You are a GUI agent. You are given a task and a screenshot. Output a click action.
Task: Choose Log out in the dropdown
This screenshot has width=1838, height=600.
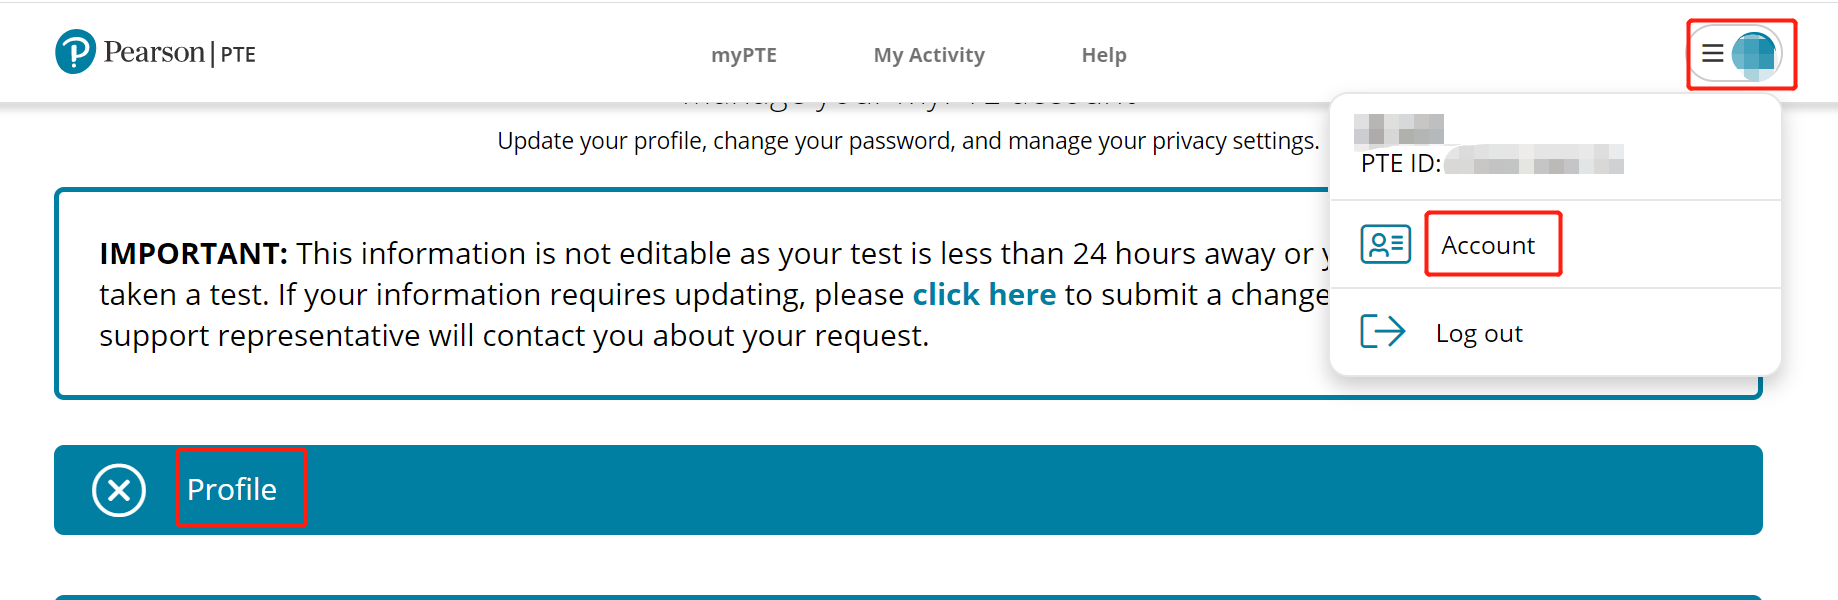pos(1479,333)
